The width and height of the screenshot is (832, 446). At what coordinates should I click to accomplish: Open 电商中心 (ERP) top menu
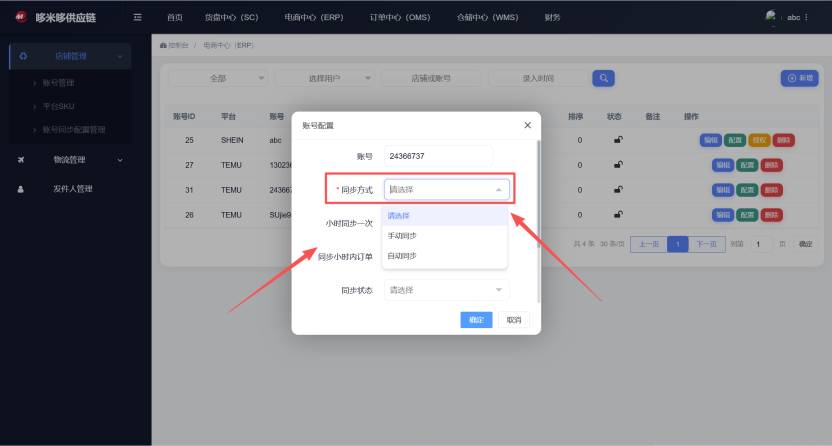[314, 18]
